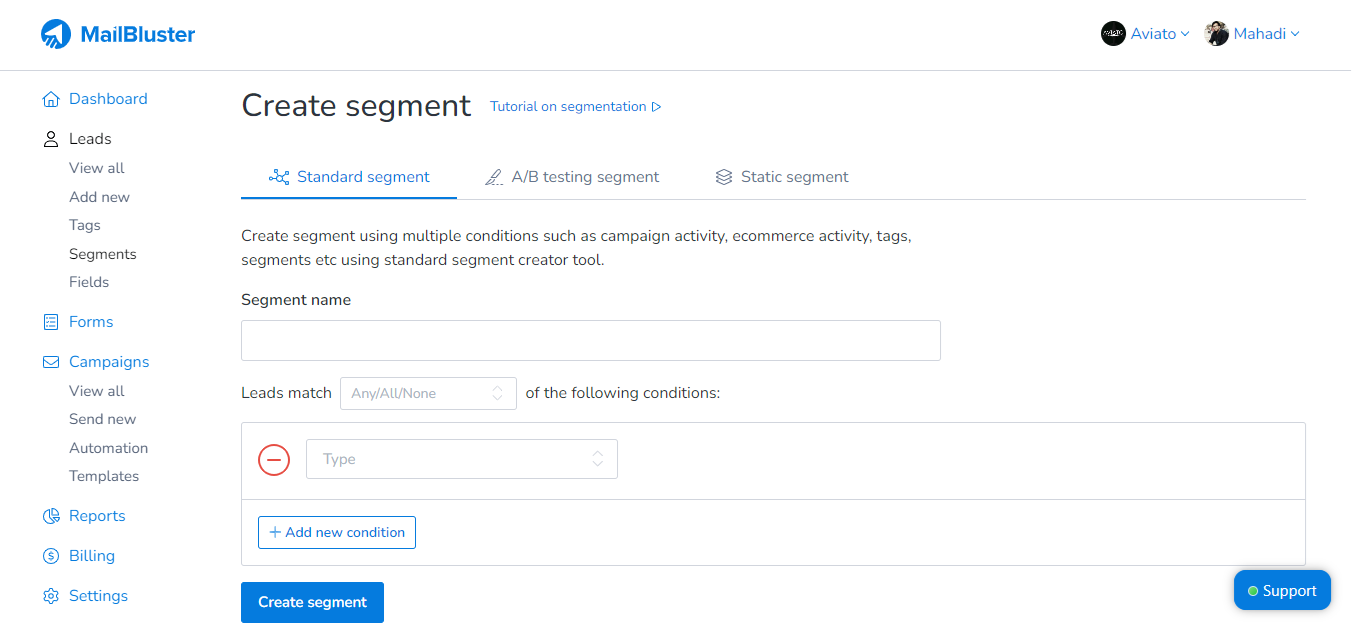Open the Mahadi account dropdown chevron

click(x=1295, y=33)
